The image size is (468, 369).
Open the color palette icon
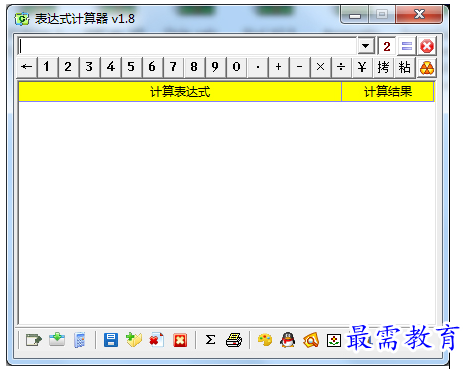coord(265,340)
